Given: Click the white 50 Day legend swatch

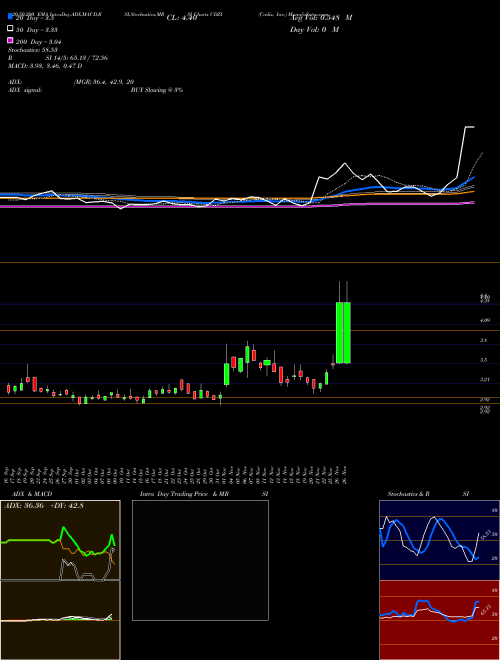Looking at the screenshot, I should (x=10, y=29).
